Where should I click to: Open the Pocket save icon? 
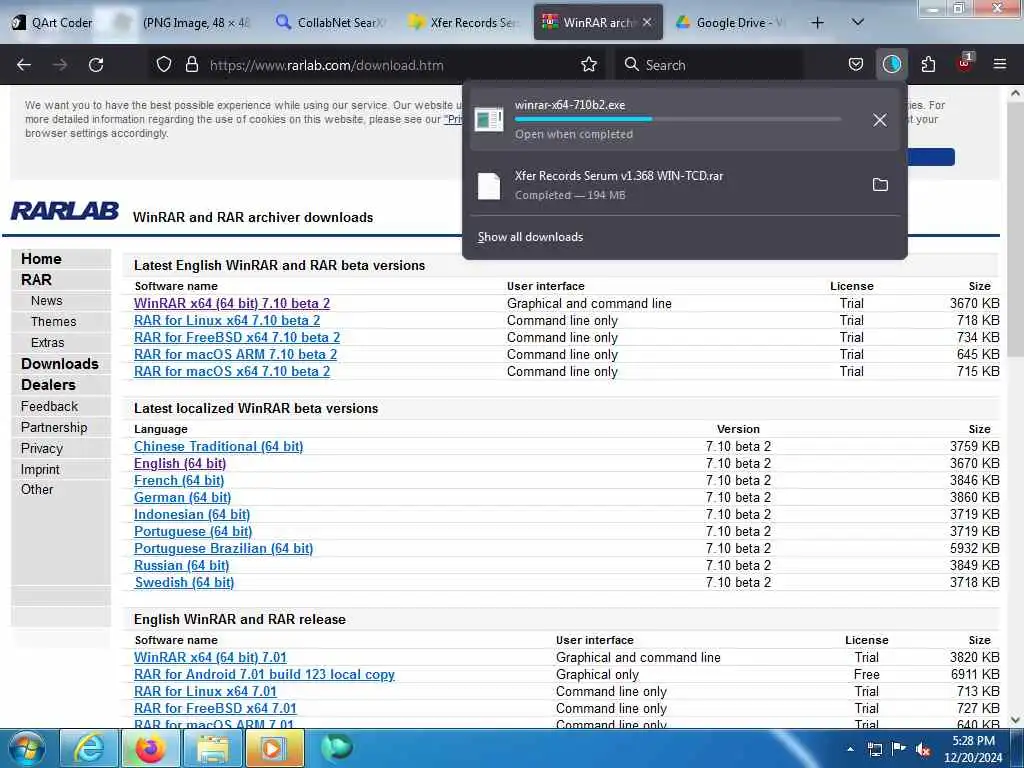pyautogui.click(x=856, y=64)
